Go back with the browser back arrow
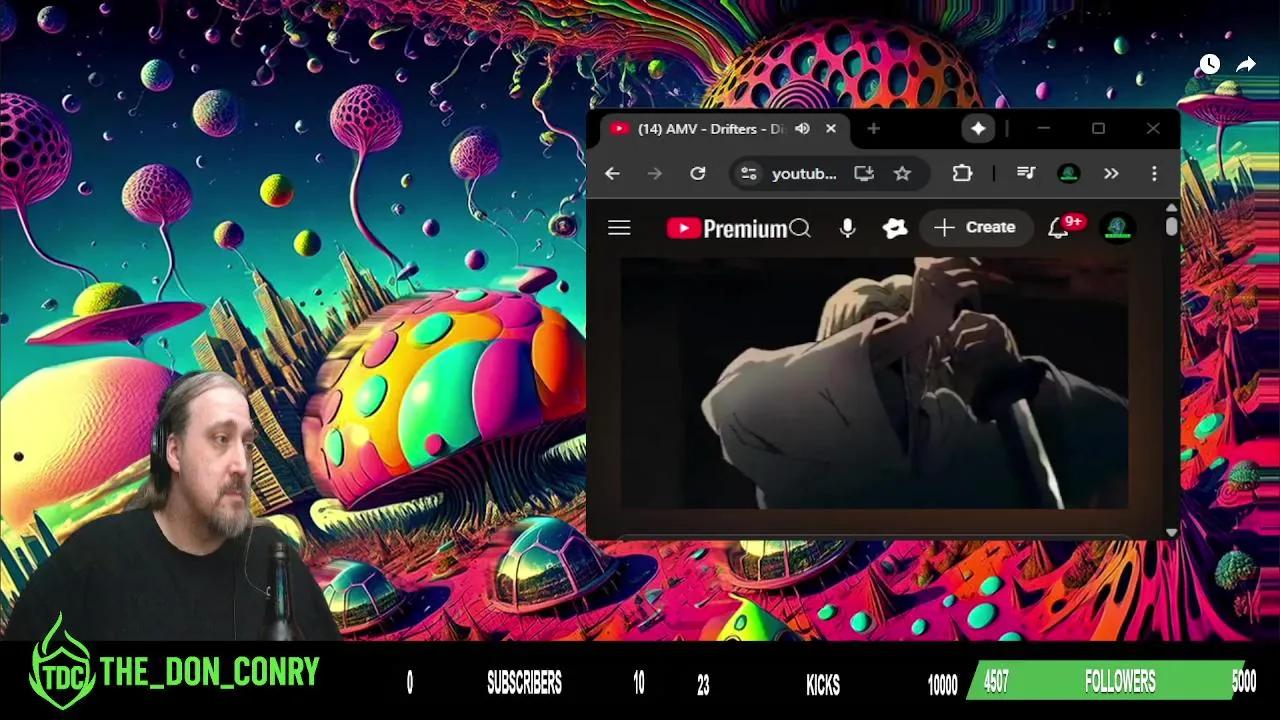This screenshot has height=720, width=1280. 612,173
